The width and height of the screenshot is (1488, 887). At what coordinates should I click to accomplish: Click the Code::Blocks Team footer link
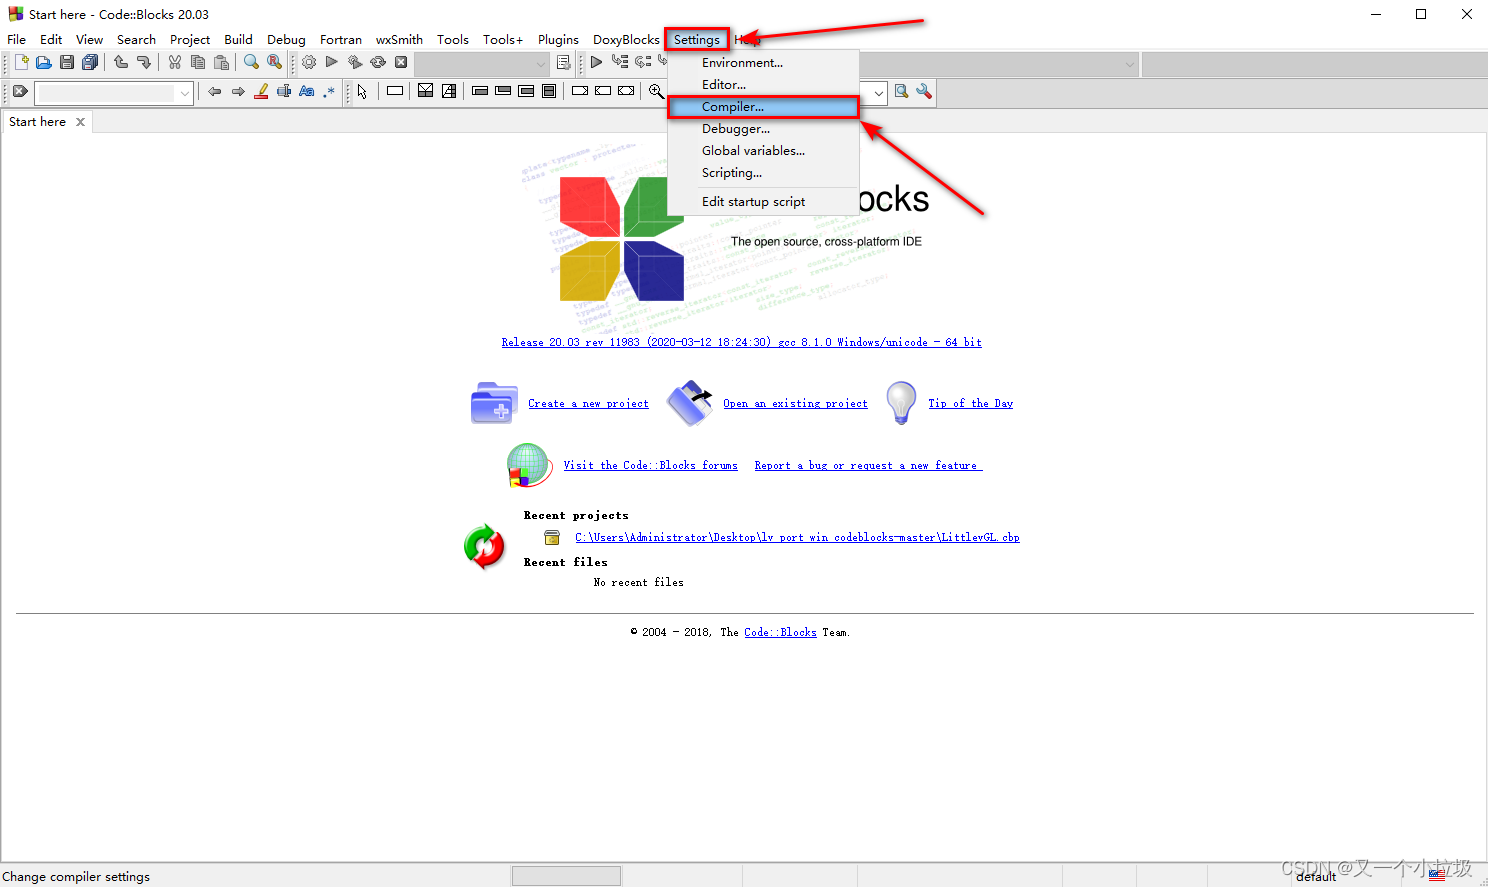click(x=780, y=633)
